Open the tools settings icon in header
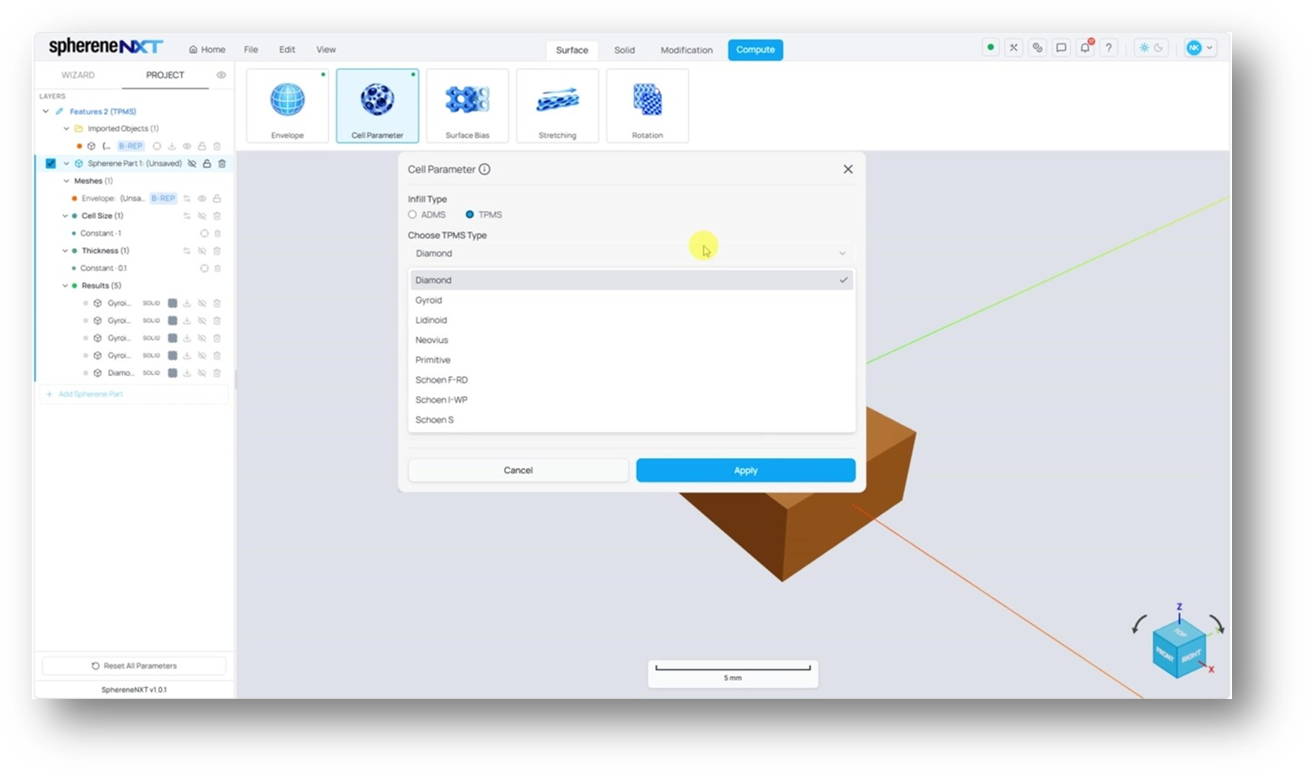The image size is (1309, 777). pos(1014,48)
